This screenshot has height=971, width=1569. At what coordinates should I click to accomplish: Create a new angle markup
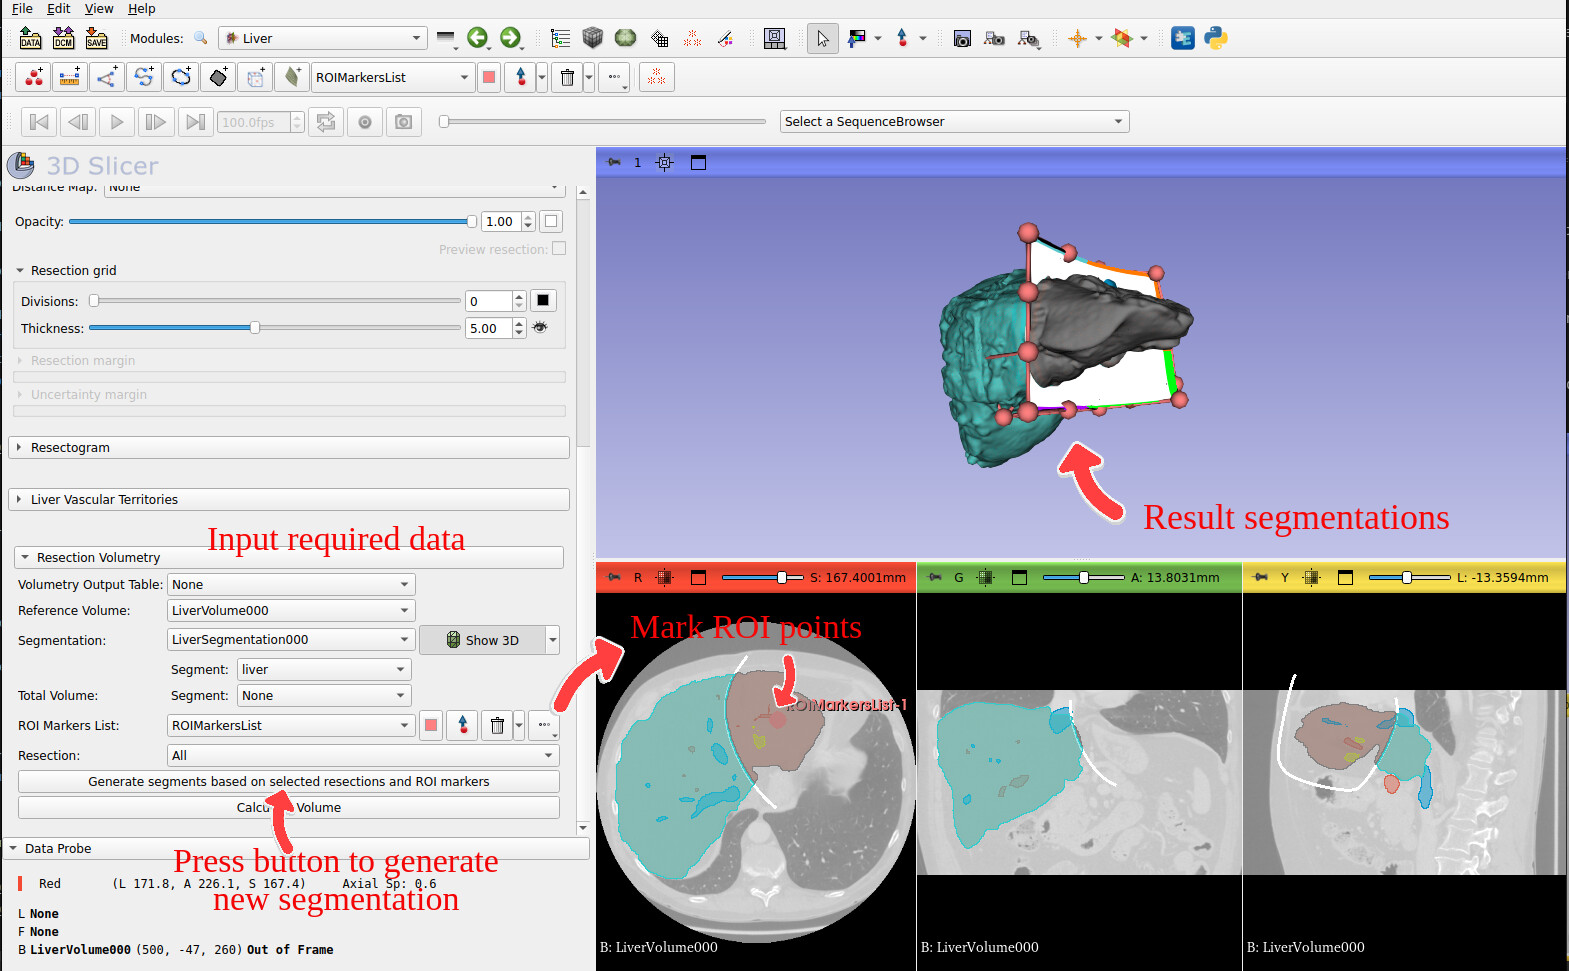[107, 77]
